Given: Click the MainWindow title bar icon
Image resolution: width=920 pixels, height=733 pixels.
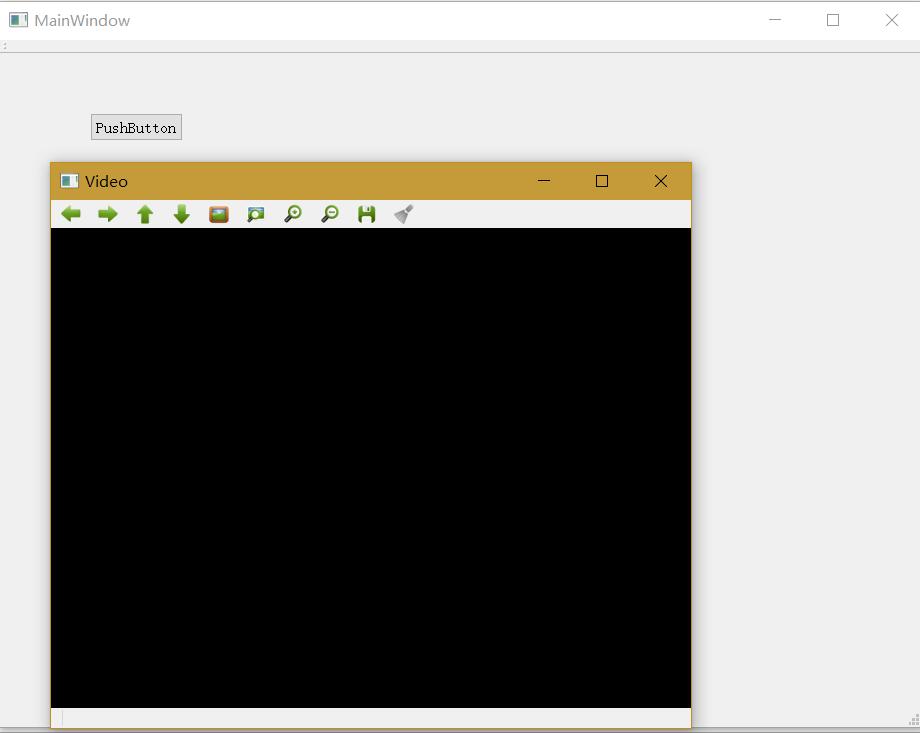Looking at the screenshot, I should point(18,20).
